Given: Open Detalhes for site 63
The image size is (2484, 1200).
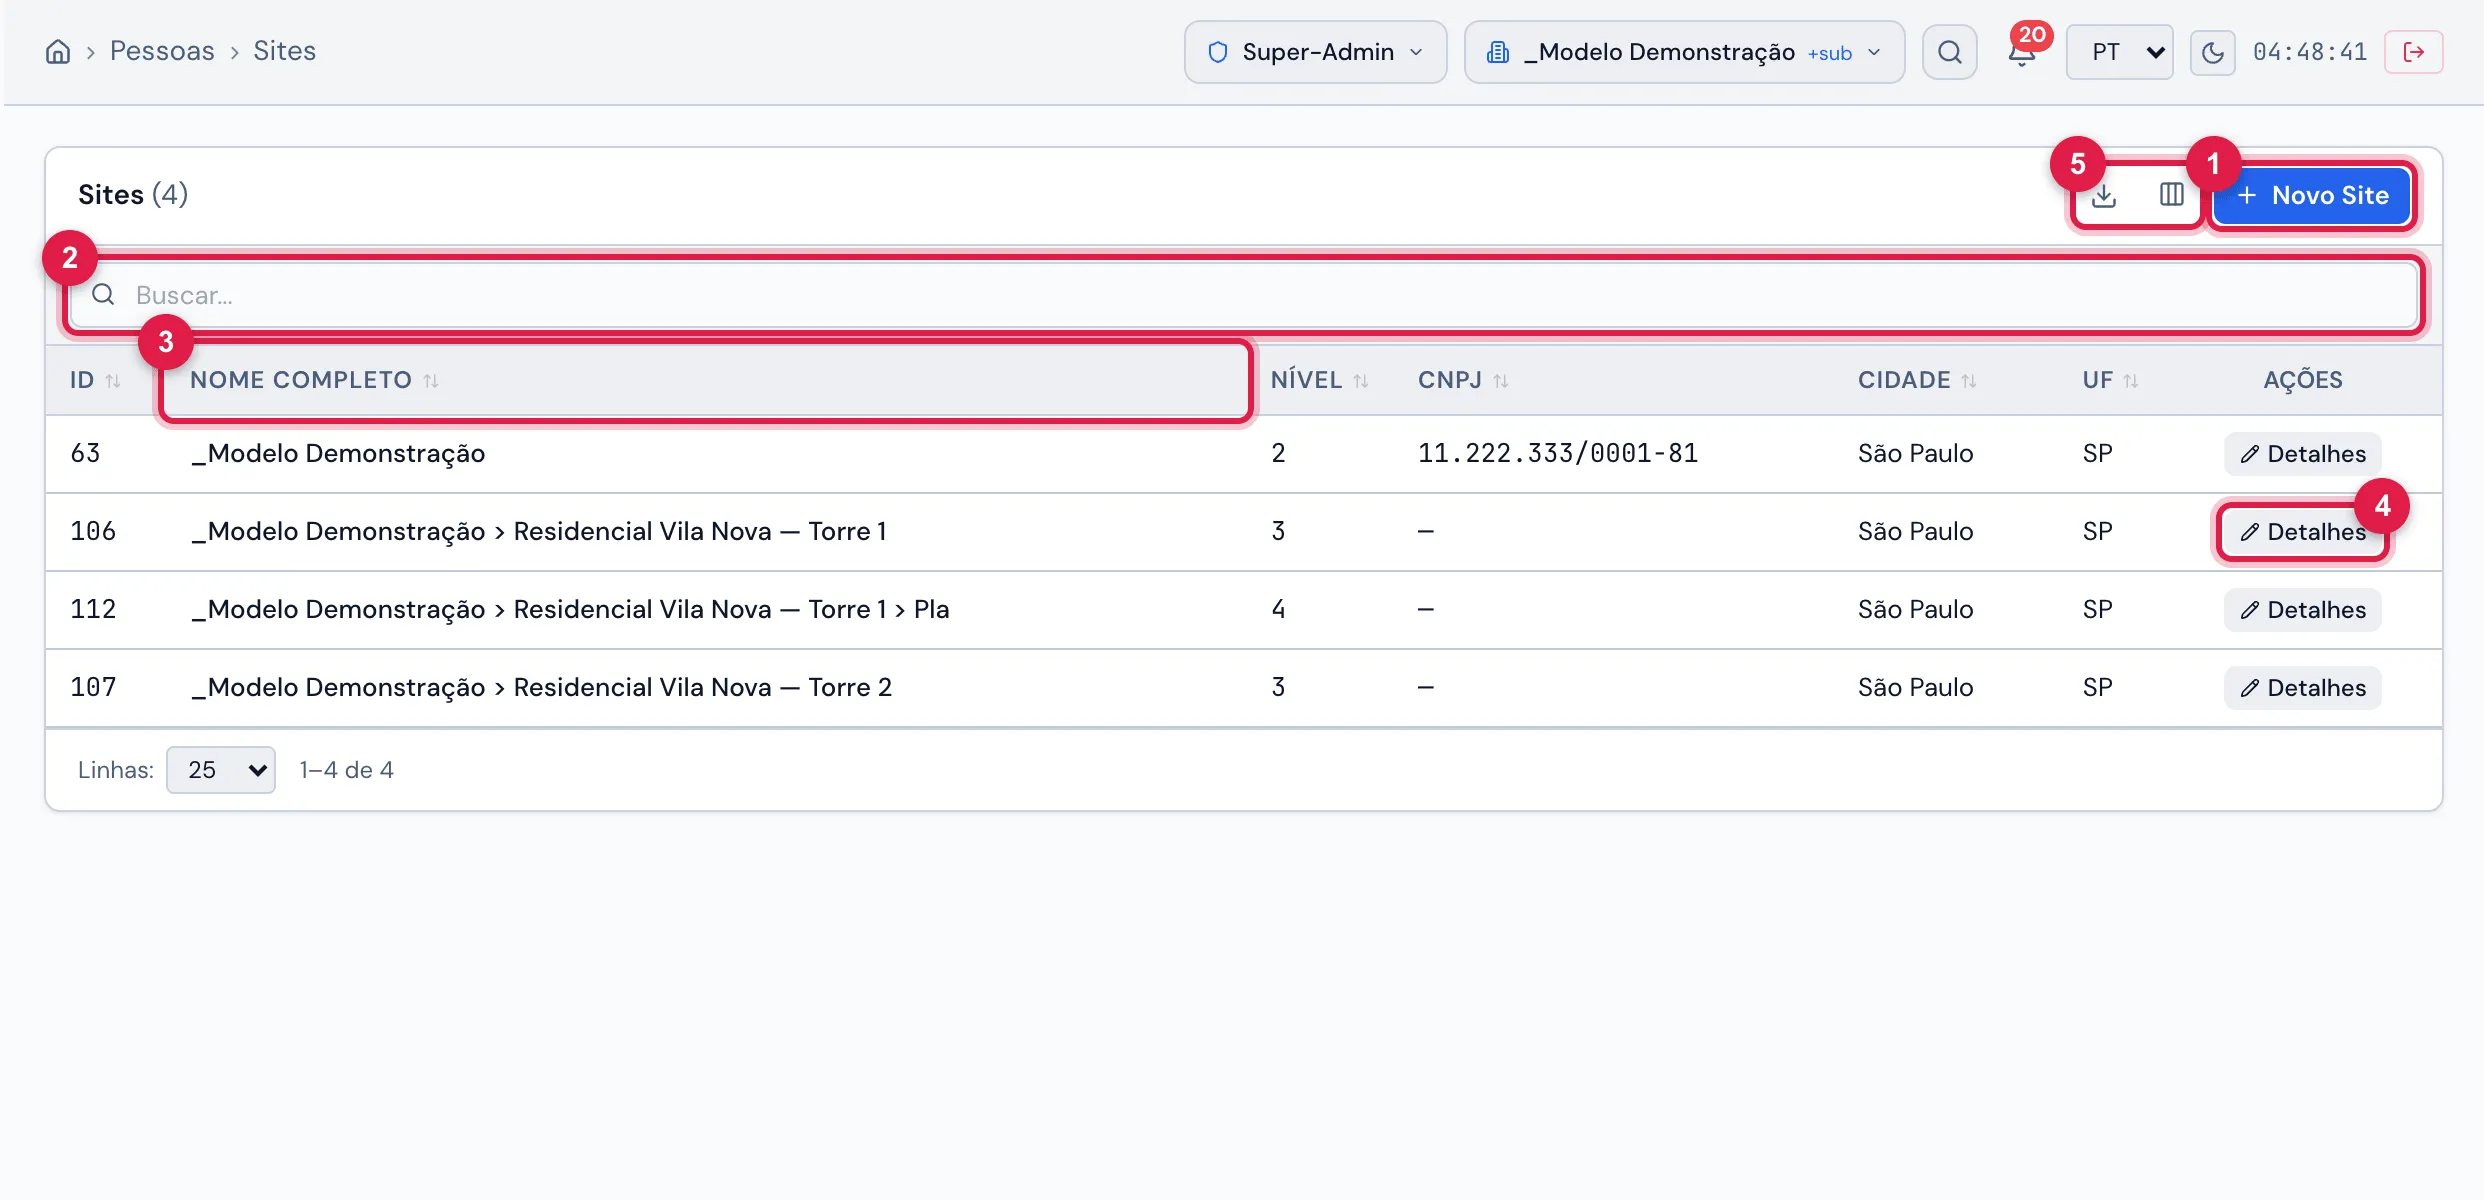Looking at the screenshot, I should [x=2302, y=454].
